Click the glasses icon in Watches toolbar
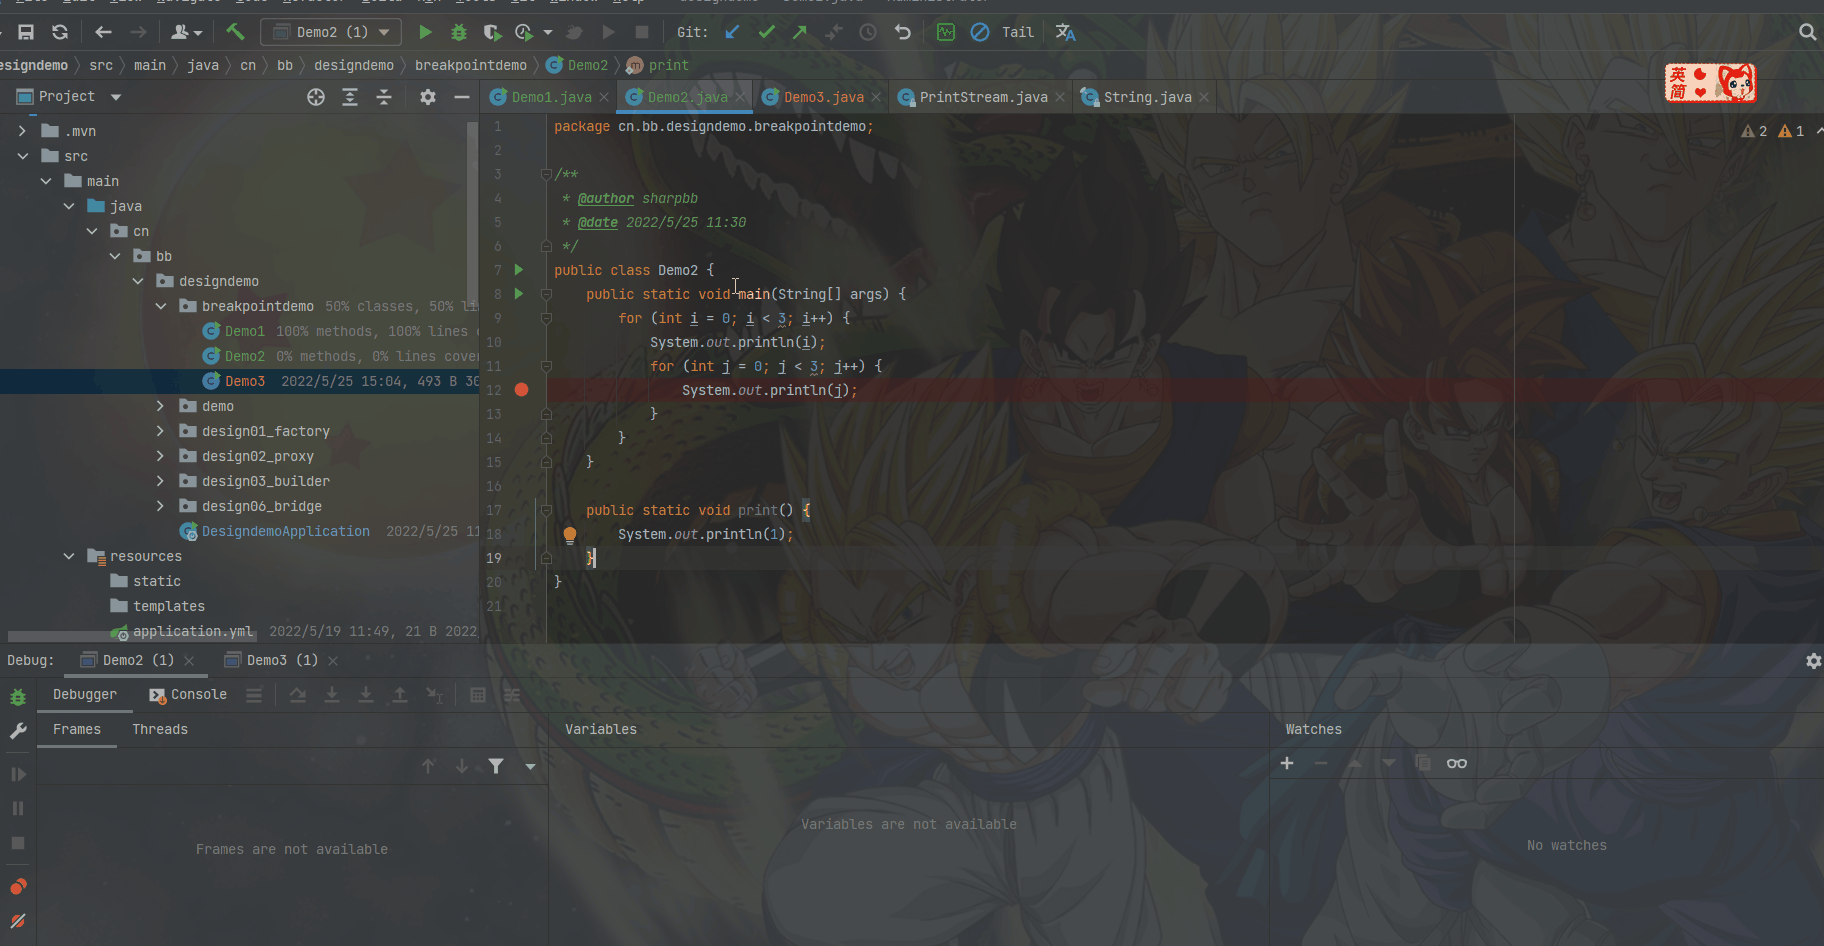Viewport: 1824px width, 946px height. 1457,763
